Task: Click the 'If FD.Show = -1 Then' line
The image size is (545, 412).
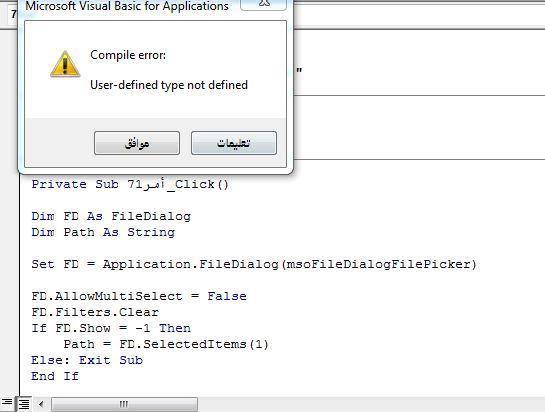Action: coord(111,328)
